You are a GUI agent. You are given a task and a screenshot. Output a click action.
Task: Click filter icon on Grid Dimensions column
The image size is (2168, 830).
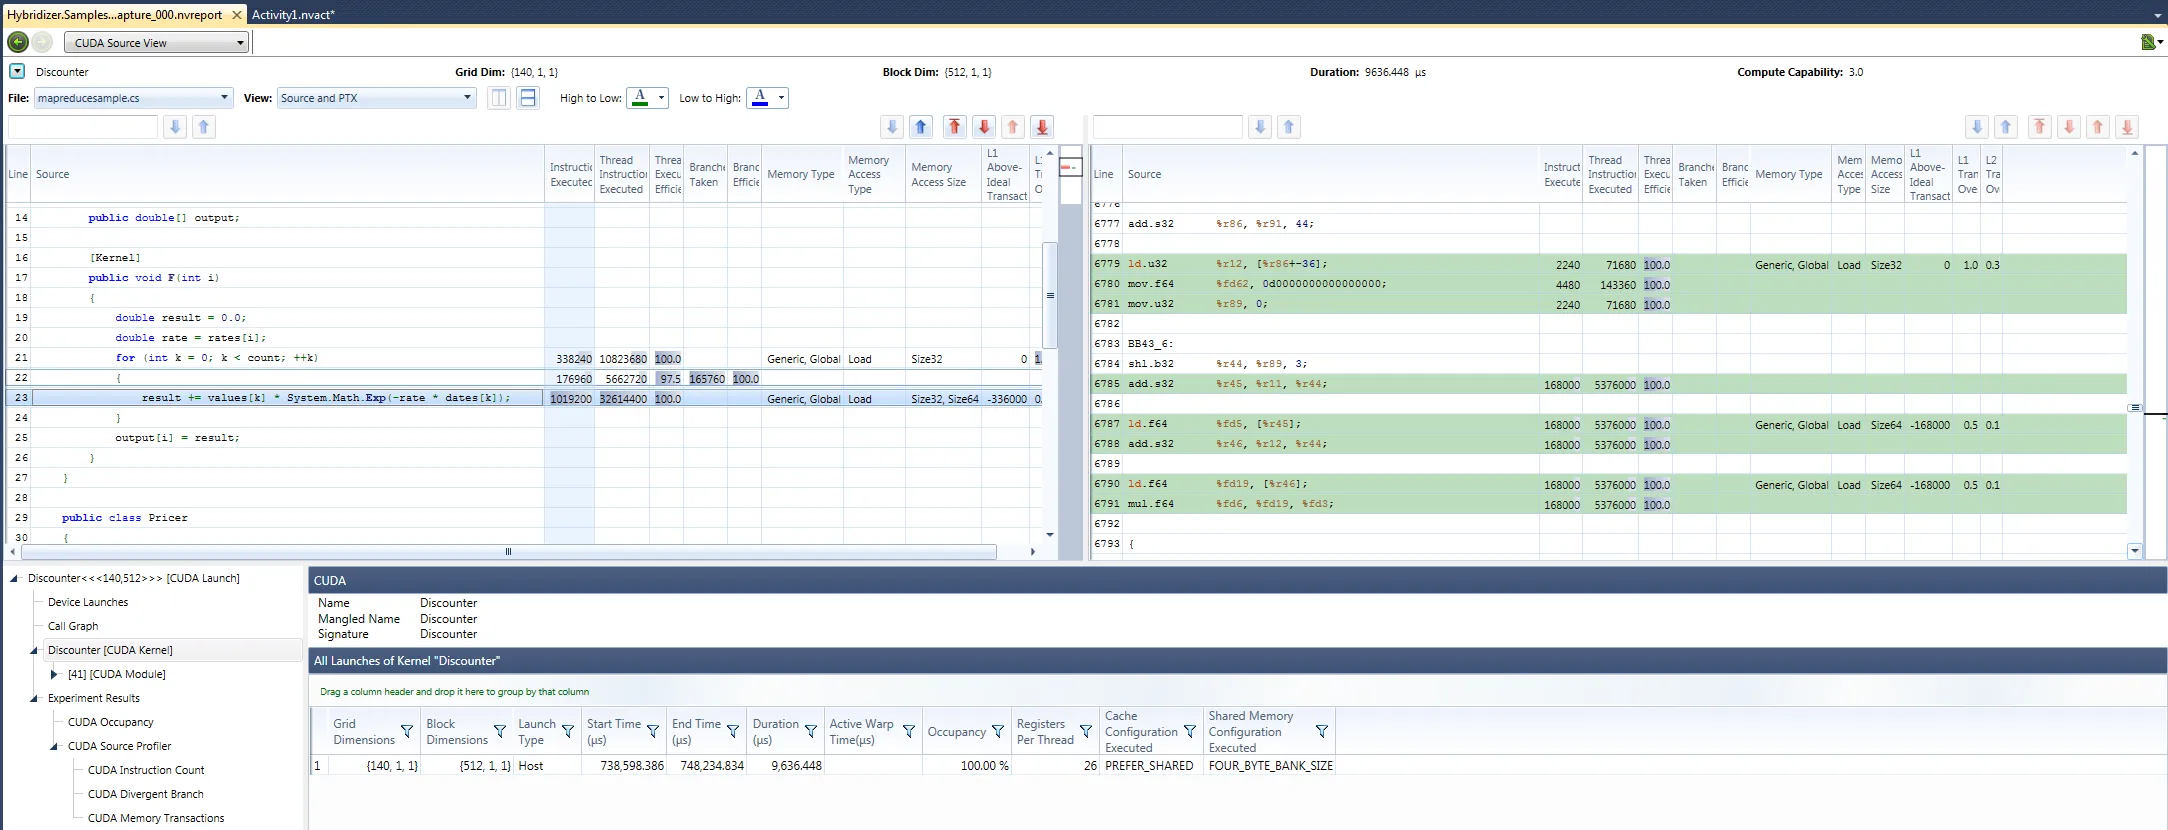pyautogui.click(x=407, y=732)
